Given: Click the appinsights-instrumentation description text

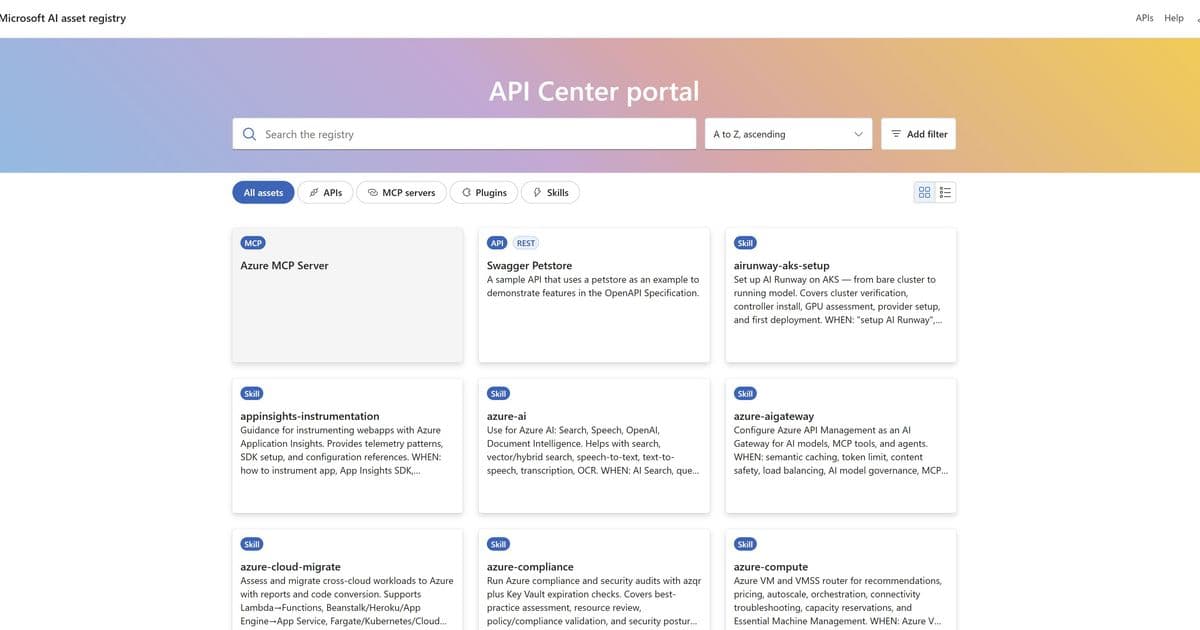Looking at the screenshot, I should (341, 450).
